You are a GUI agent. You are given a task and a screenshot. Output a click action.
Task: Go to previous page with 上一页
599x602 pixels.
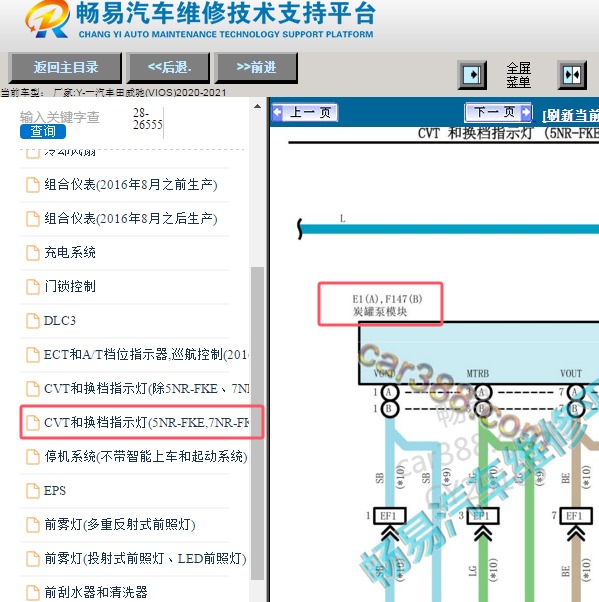point(304,113)
